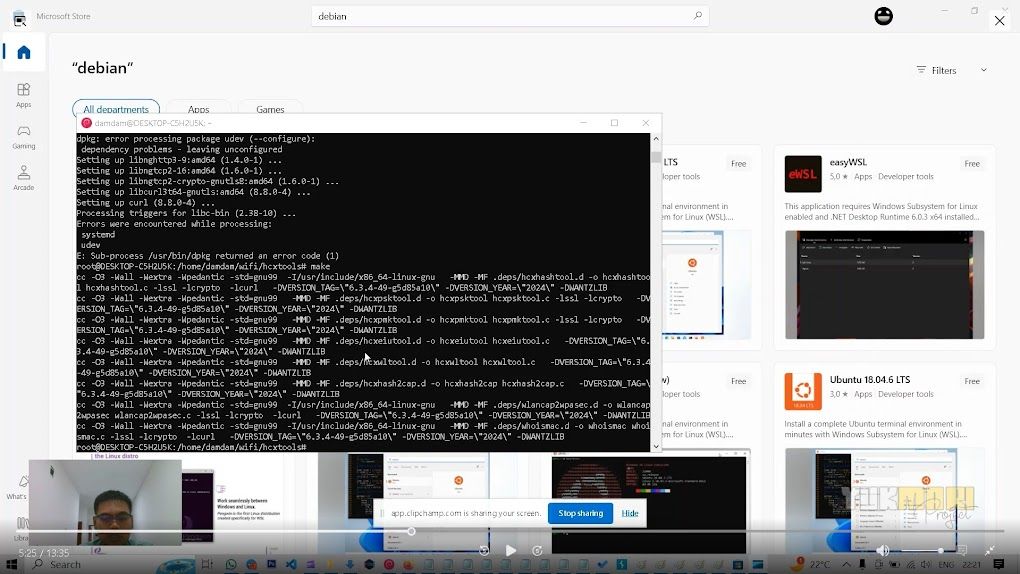This screenshot has height=574, width=1020.
Task: Click the terminal scrollbar up arrow
Action: tap(656, 139)
